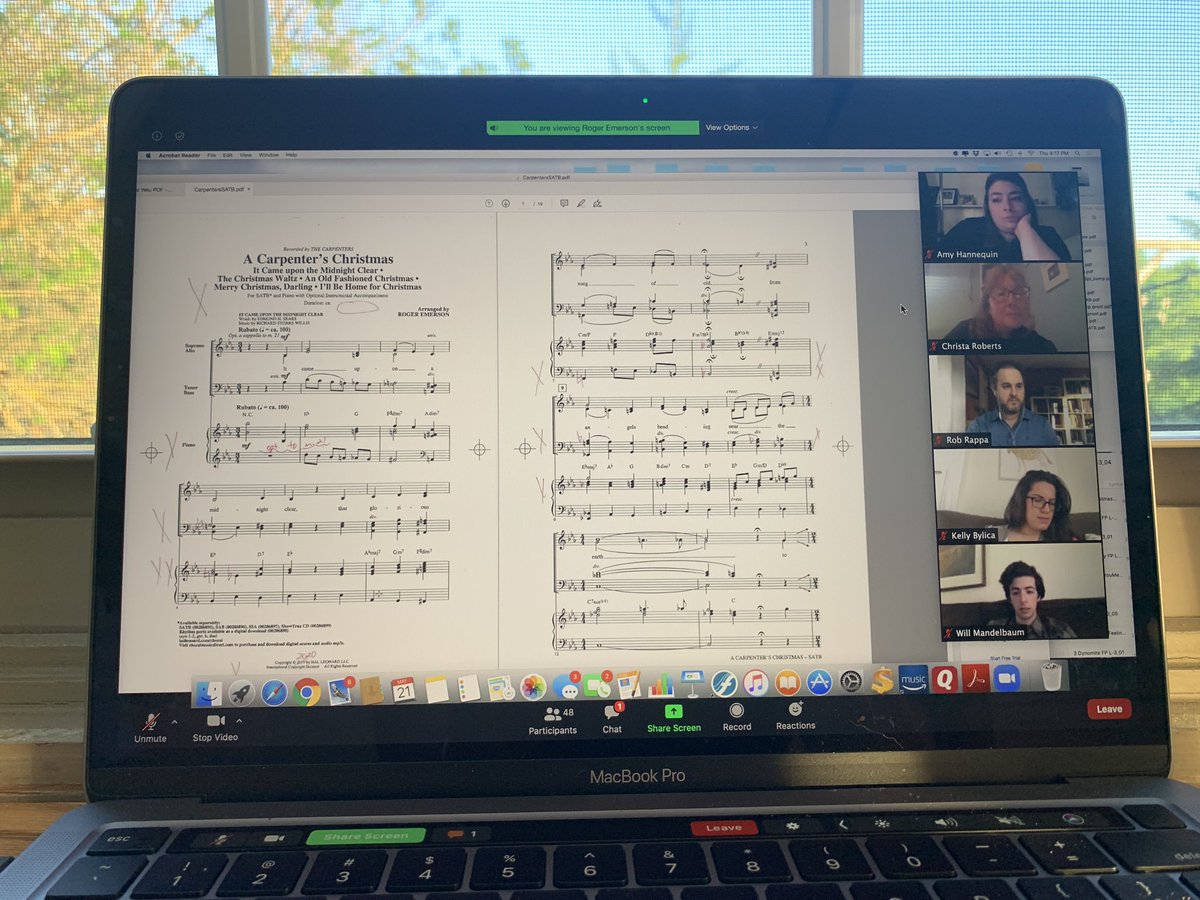Open iTunes music note icon in Dock

click(756, 683)
